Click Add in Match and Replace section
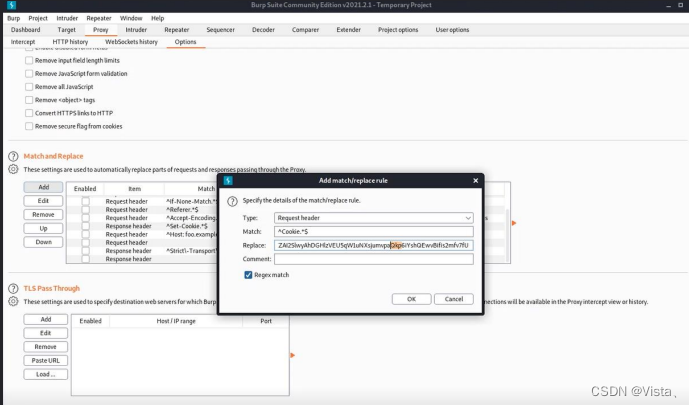The image size is (689, 405). tap(44, 187)
